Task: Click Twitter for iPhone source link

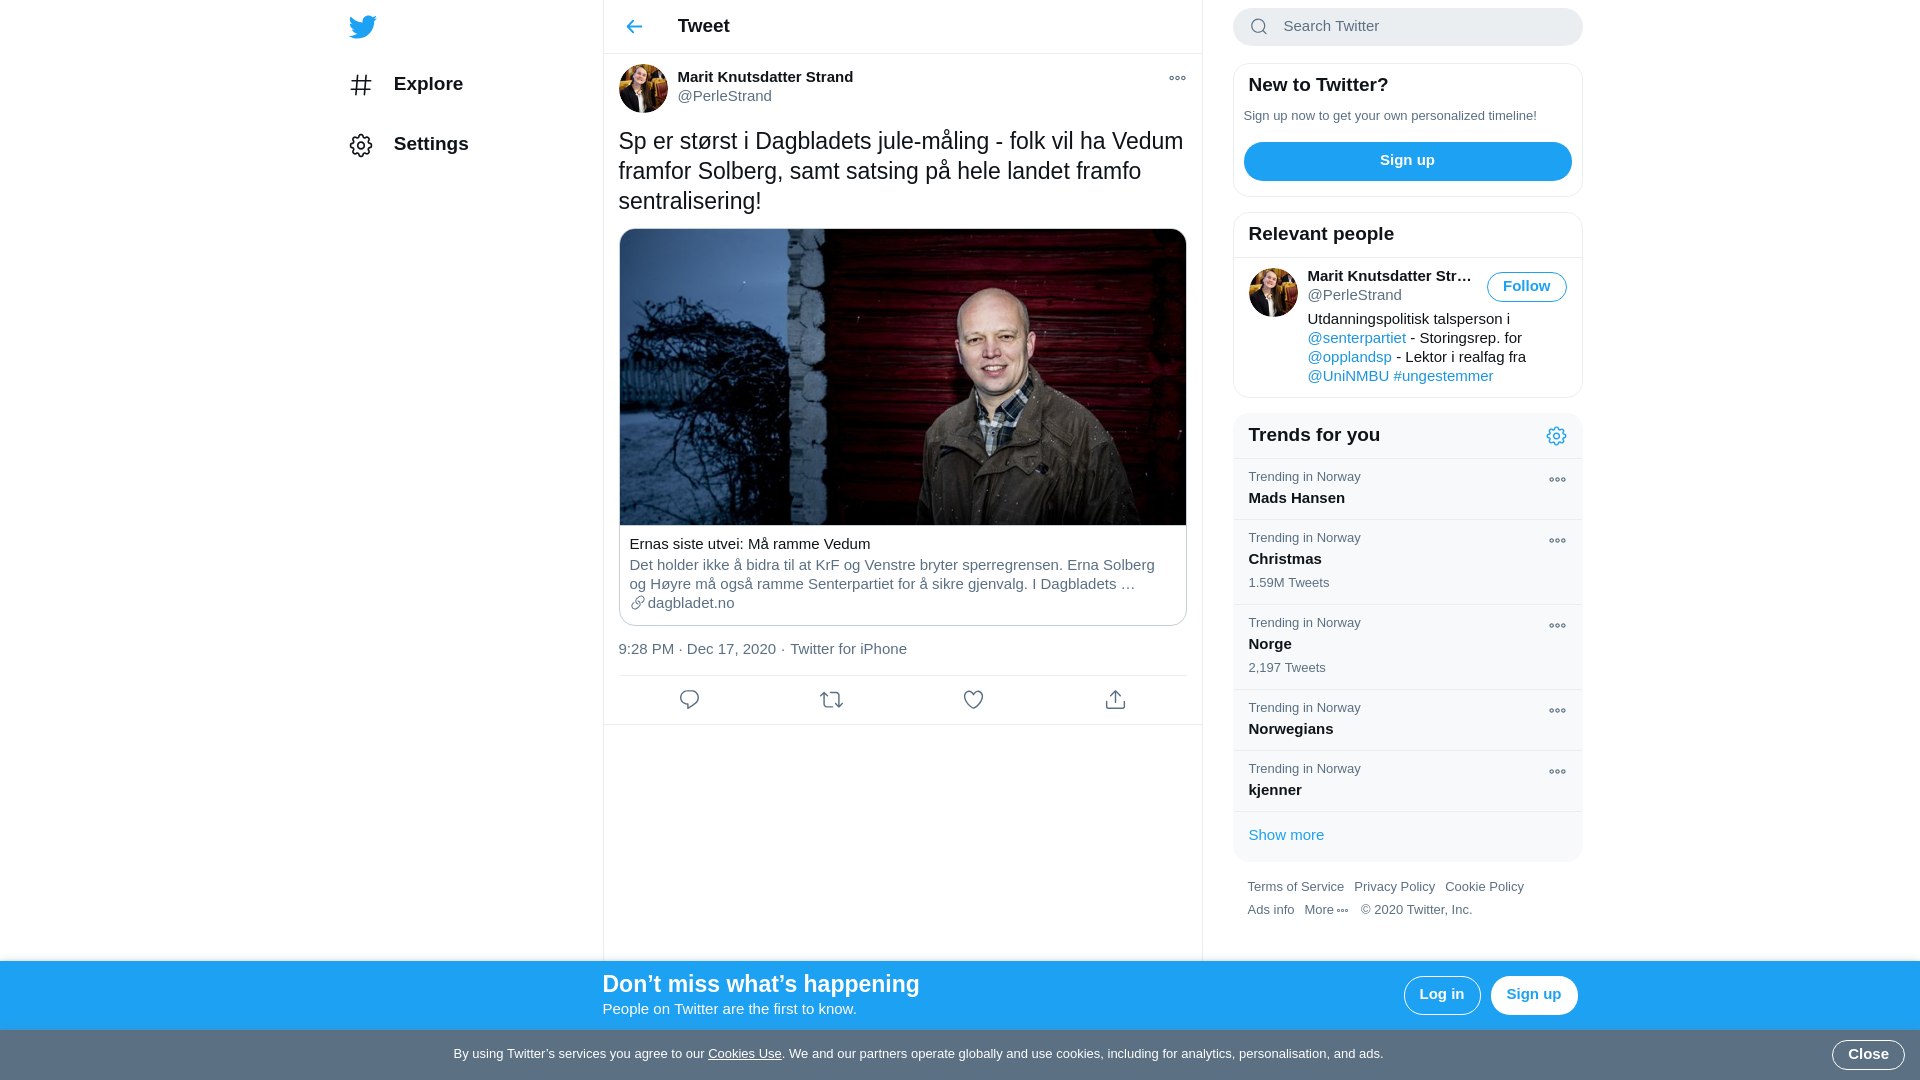Action: coord(848,649)
